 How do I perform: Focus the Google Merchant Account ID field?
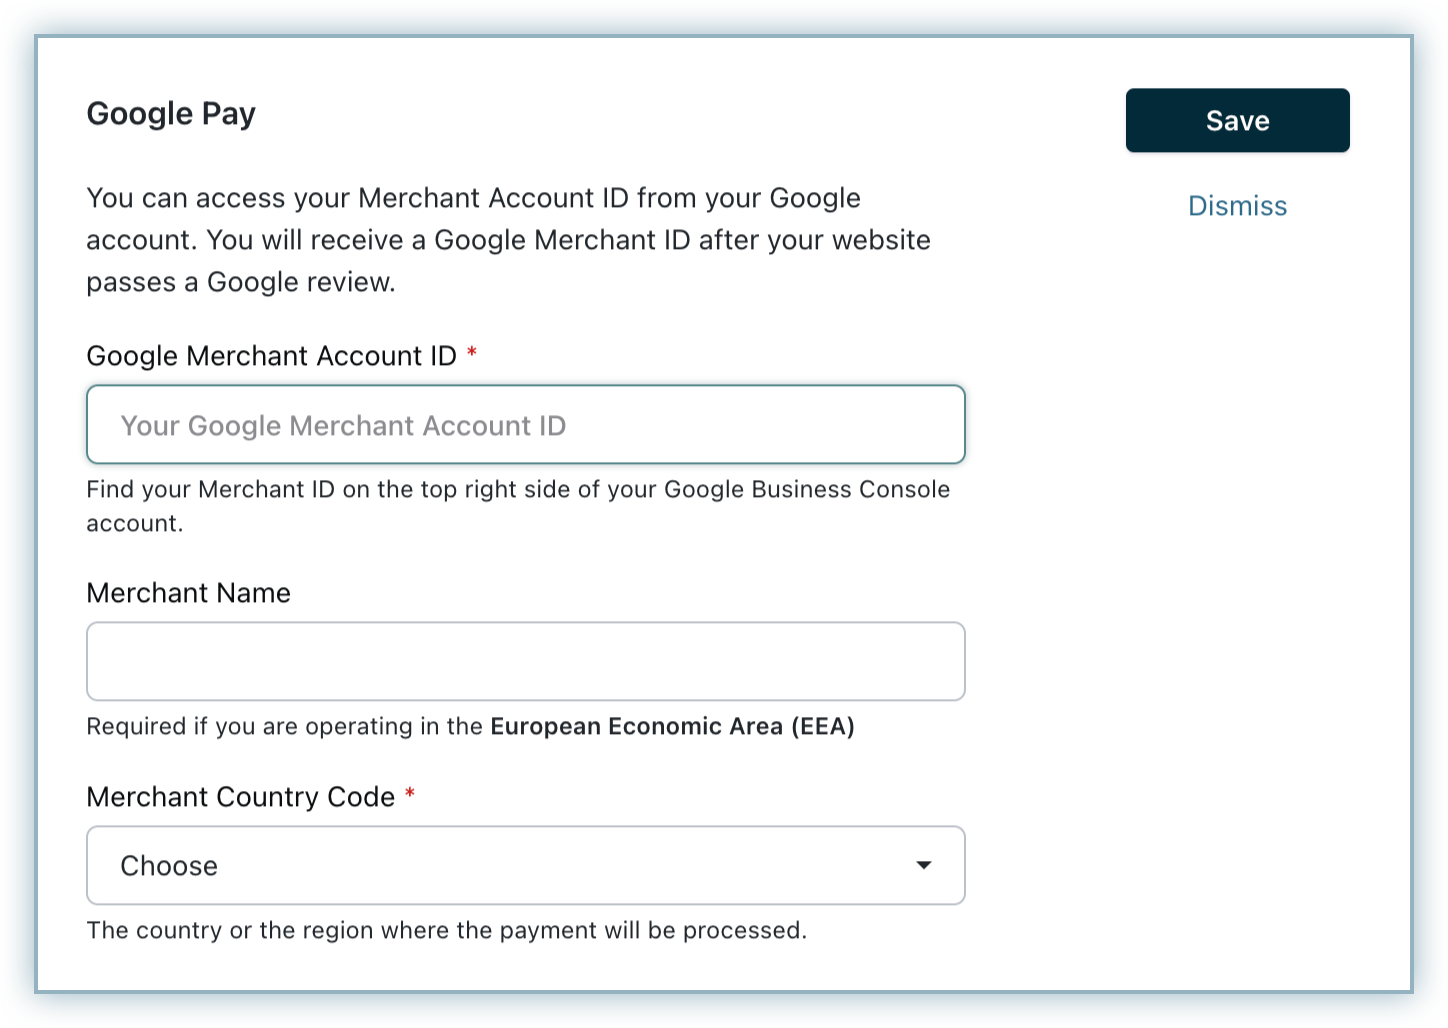click(525, 425)
